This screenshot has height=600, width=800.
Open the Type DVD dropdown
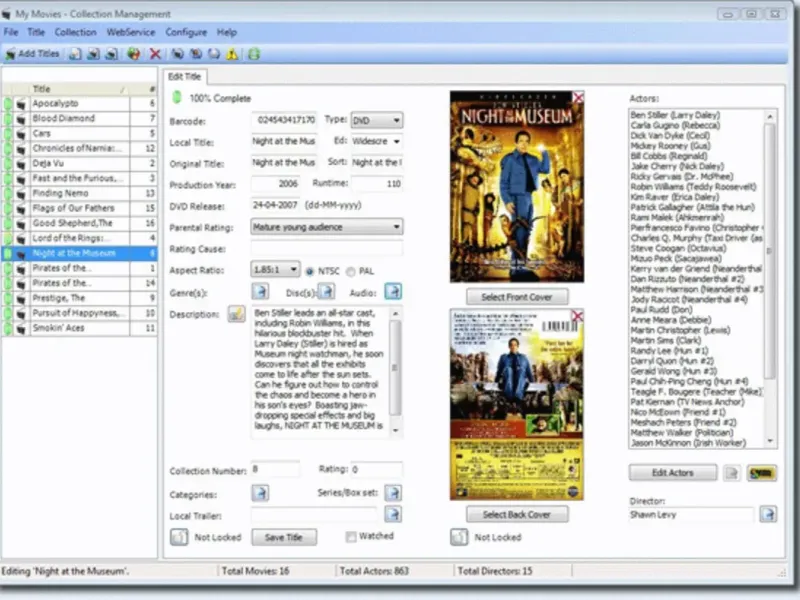(377, 120)
